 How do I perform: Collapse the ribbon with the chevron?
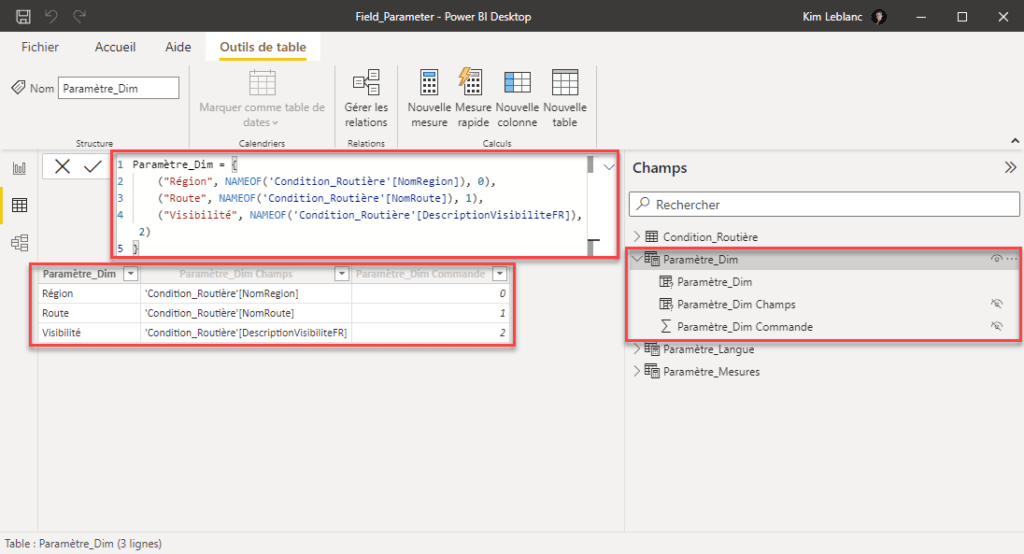coord(1015,141)
